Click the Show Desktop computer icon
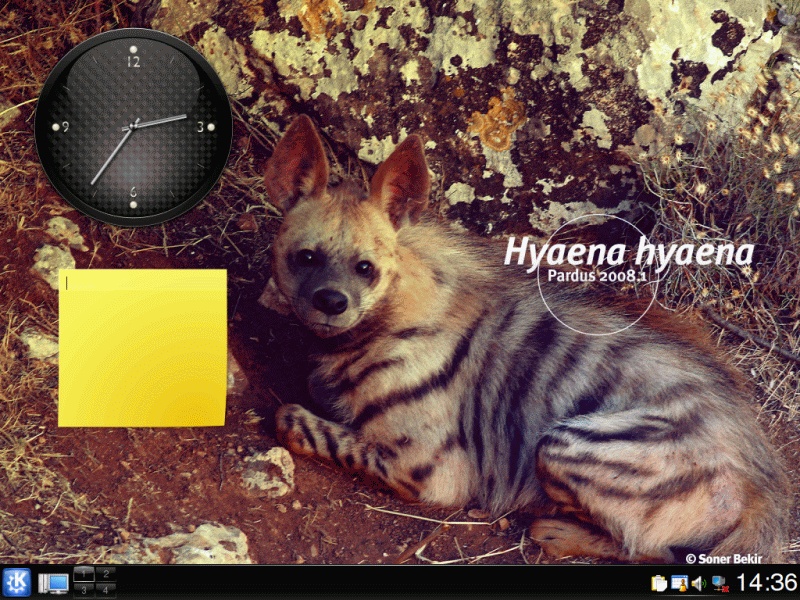800x600 pixels. (x=53, y=583)
